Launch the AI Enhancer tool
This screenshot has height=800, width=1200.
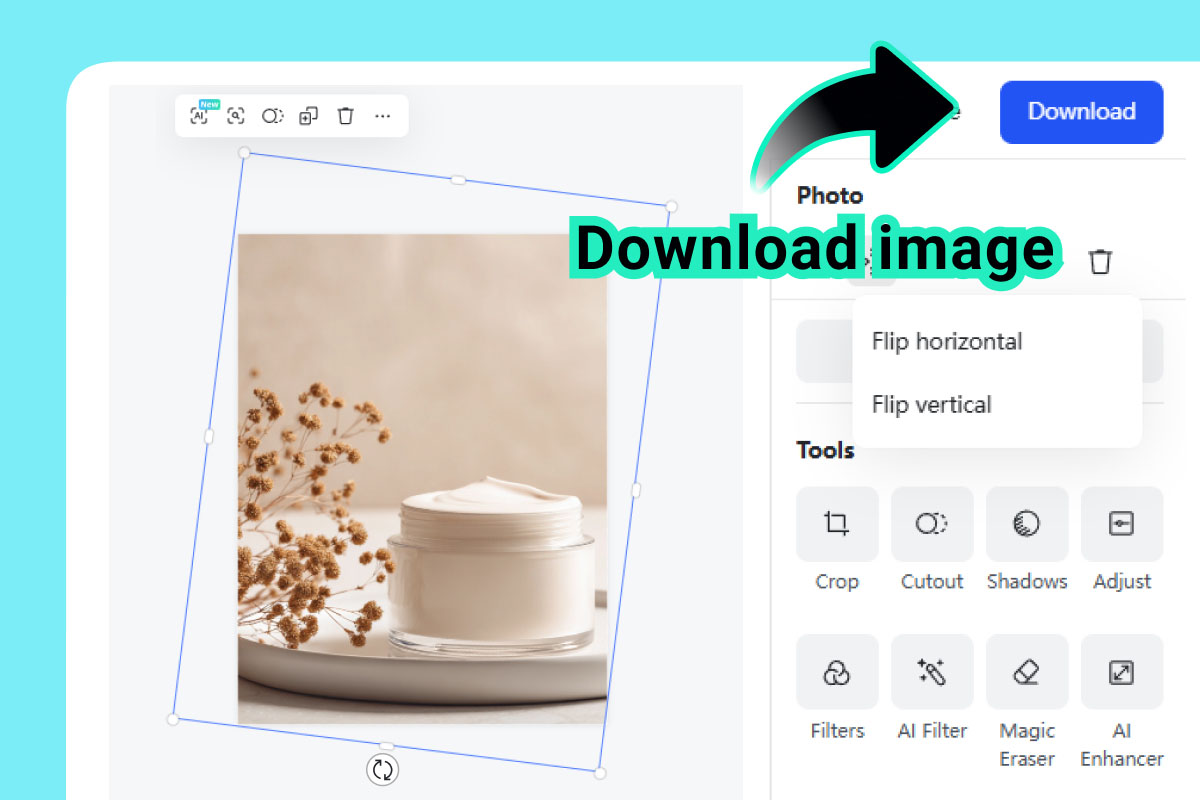click(x=1122, y=672)
